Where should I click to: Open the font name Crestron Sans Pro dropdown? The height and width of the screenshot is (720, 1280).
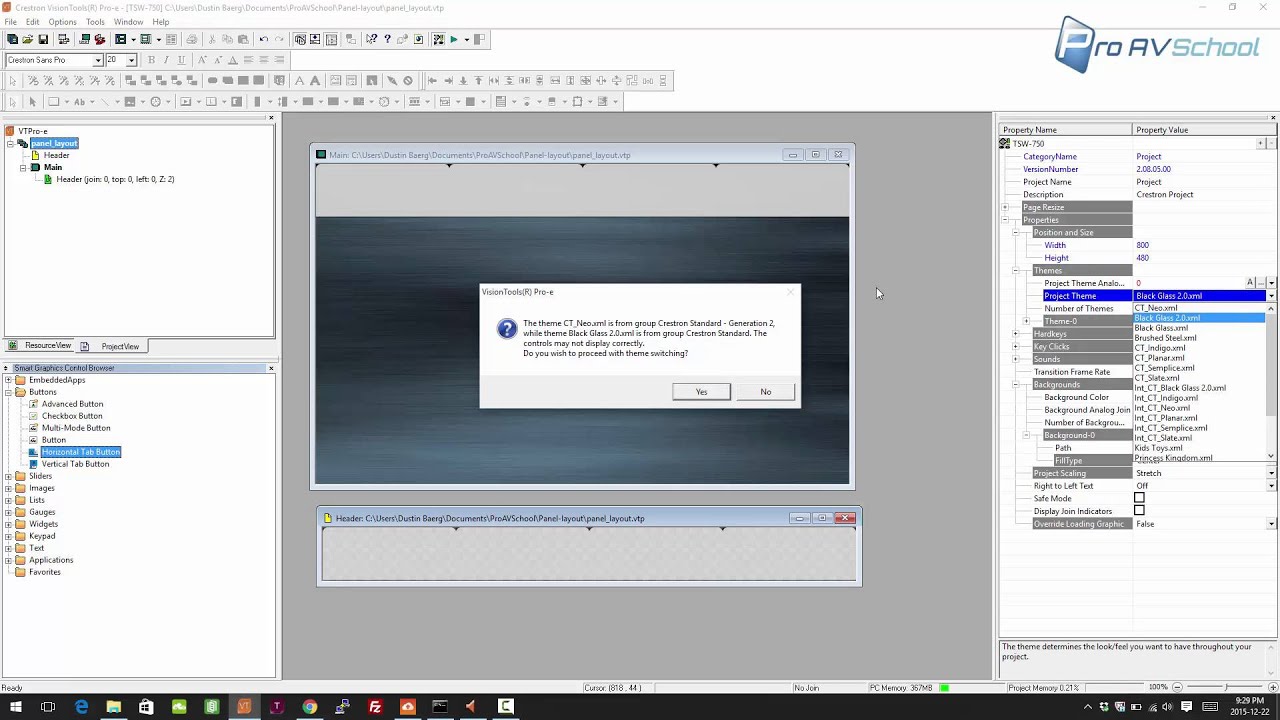(98, 60)
